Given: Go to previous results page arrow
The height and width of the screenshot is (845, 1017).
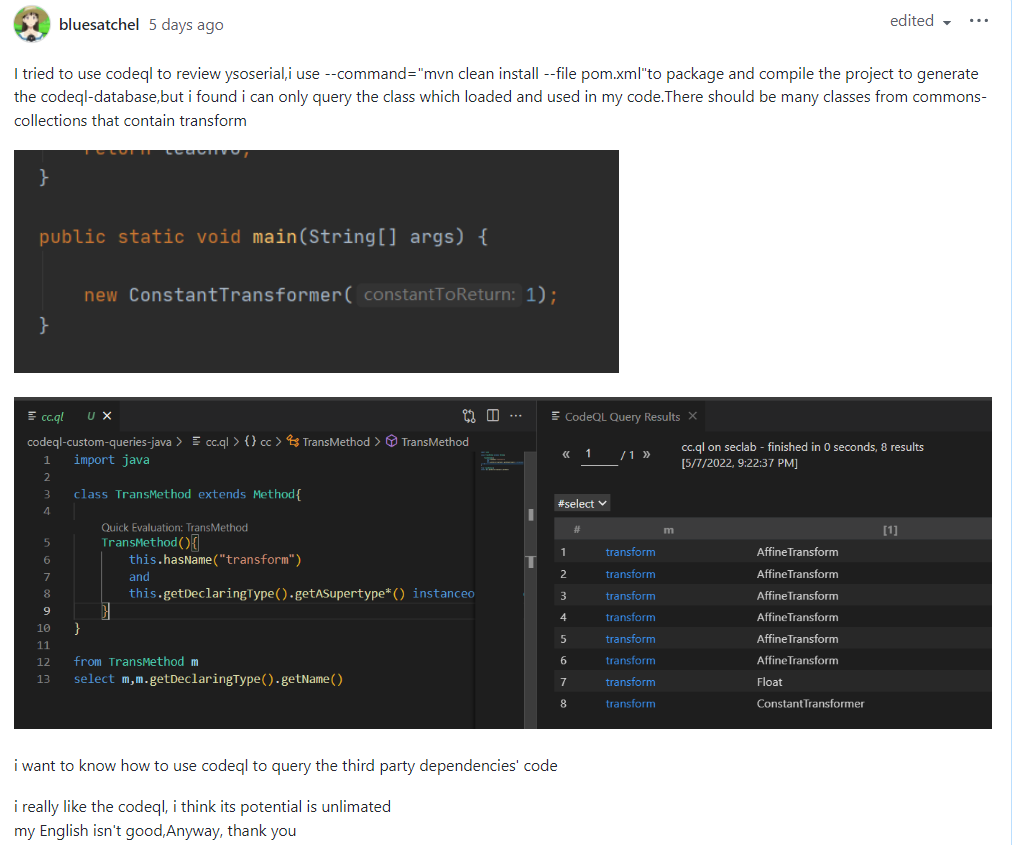Looking at the screenshot, I should [566, 454].
